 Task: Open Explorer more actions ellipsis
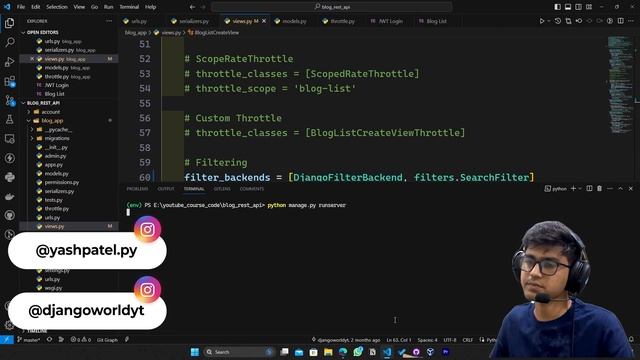click(109, 21)
